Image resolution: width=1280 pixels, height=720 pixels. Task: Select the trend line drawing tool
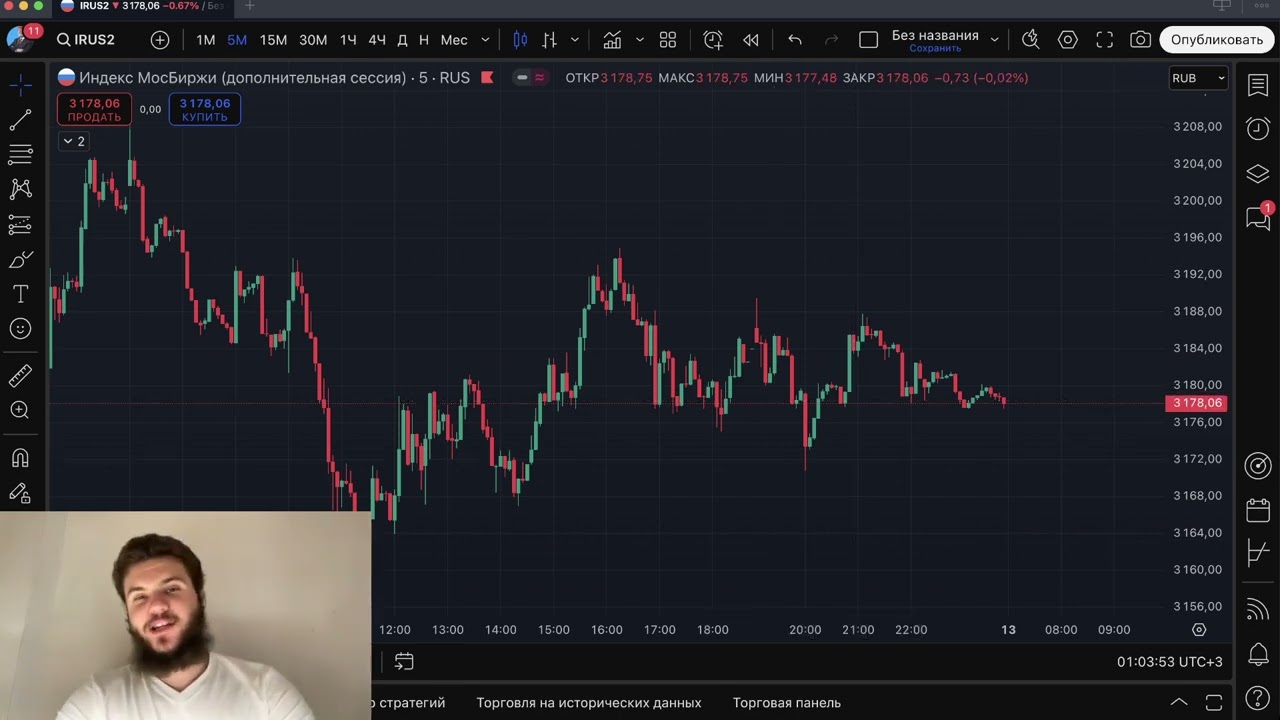20,120
